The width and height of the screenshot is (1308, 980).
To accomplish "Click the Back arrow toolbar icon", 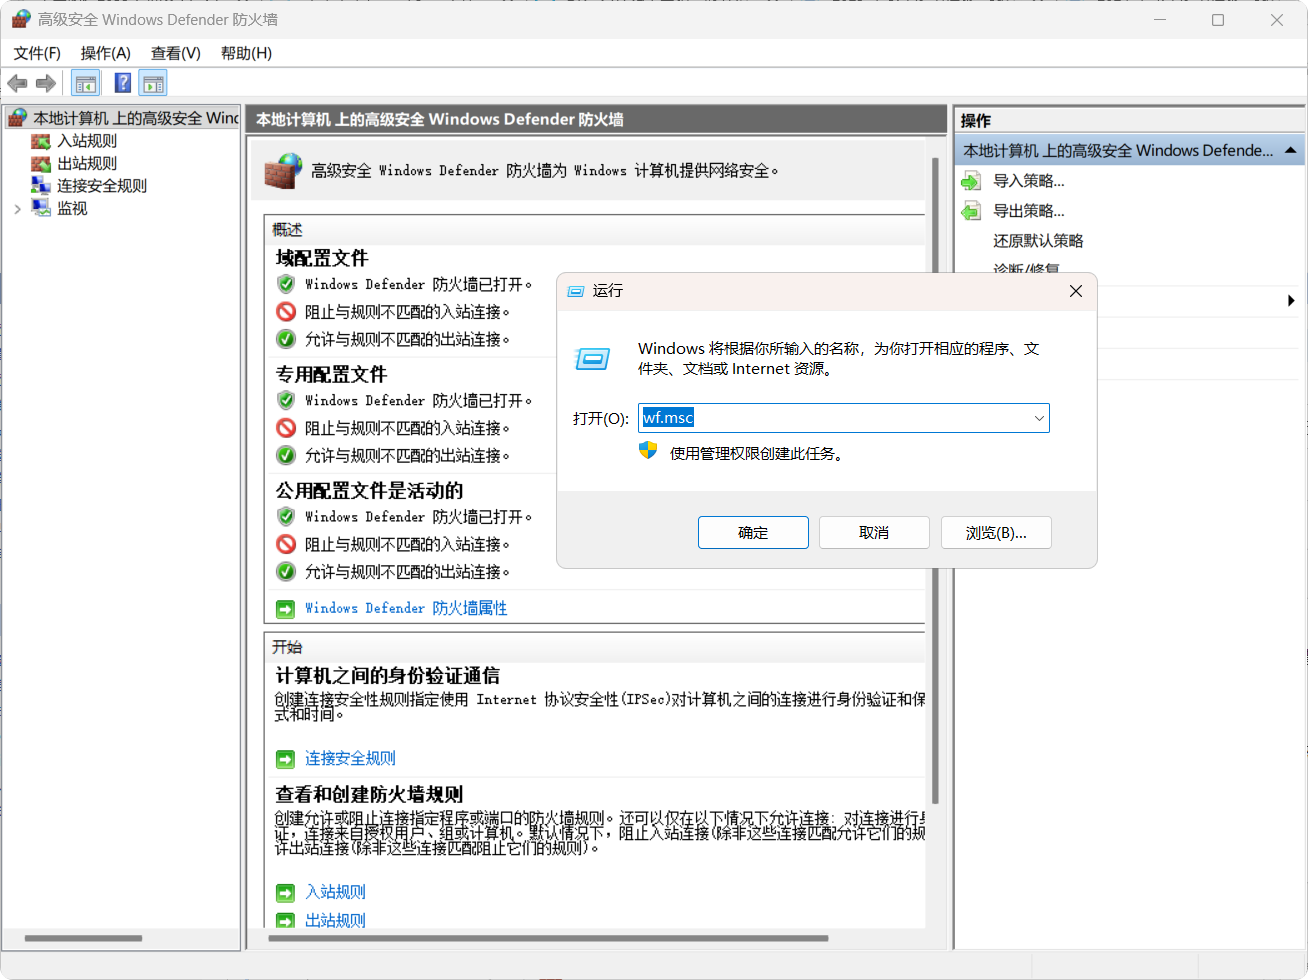I will tap(17, 83).
